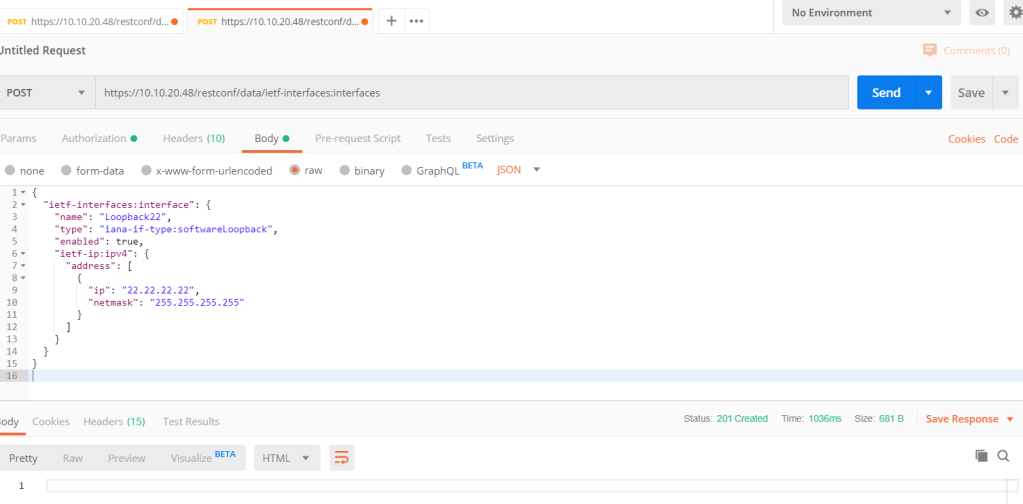Click the new tab plus icon

coord(391,20)
